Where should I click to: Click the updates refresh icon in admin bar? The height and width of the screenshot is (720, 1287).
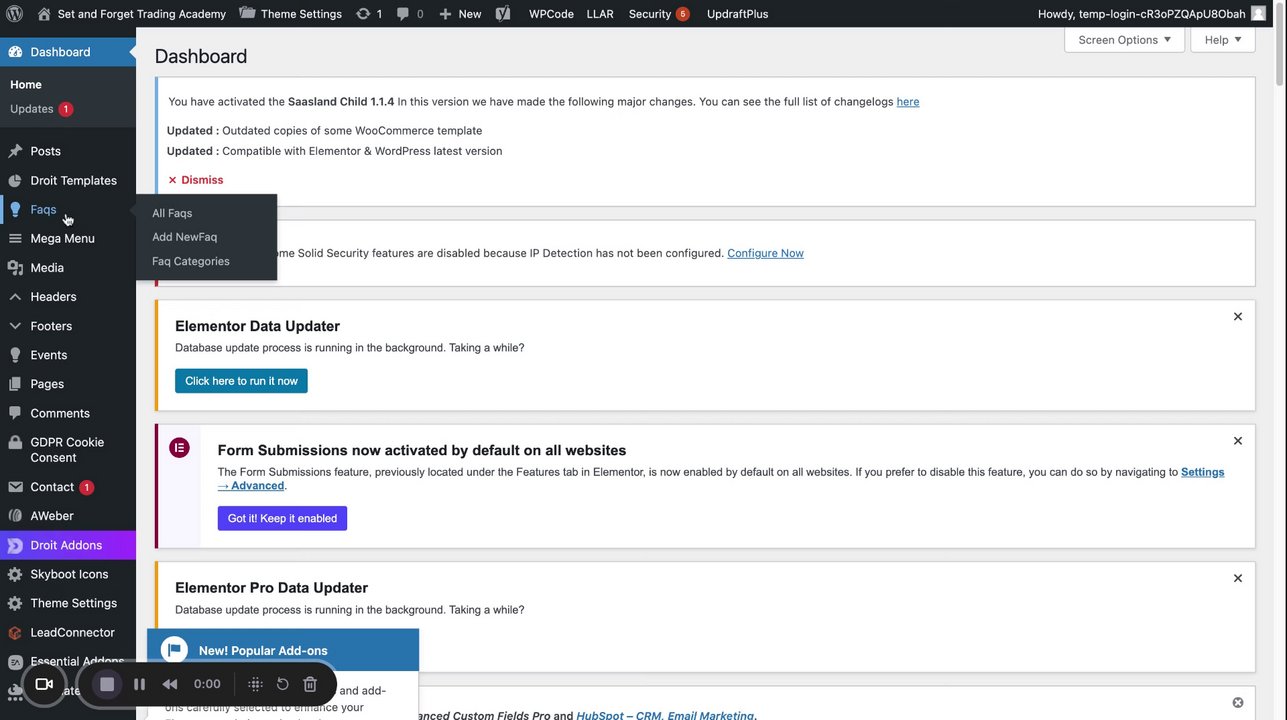click(x=363, y=14)
